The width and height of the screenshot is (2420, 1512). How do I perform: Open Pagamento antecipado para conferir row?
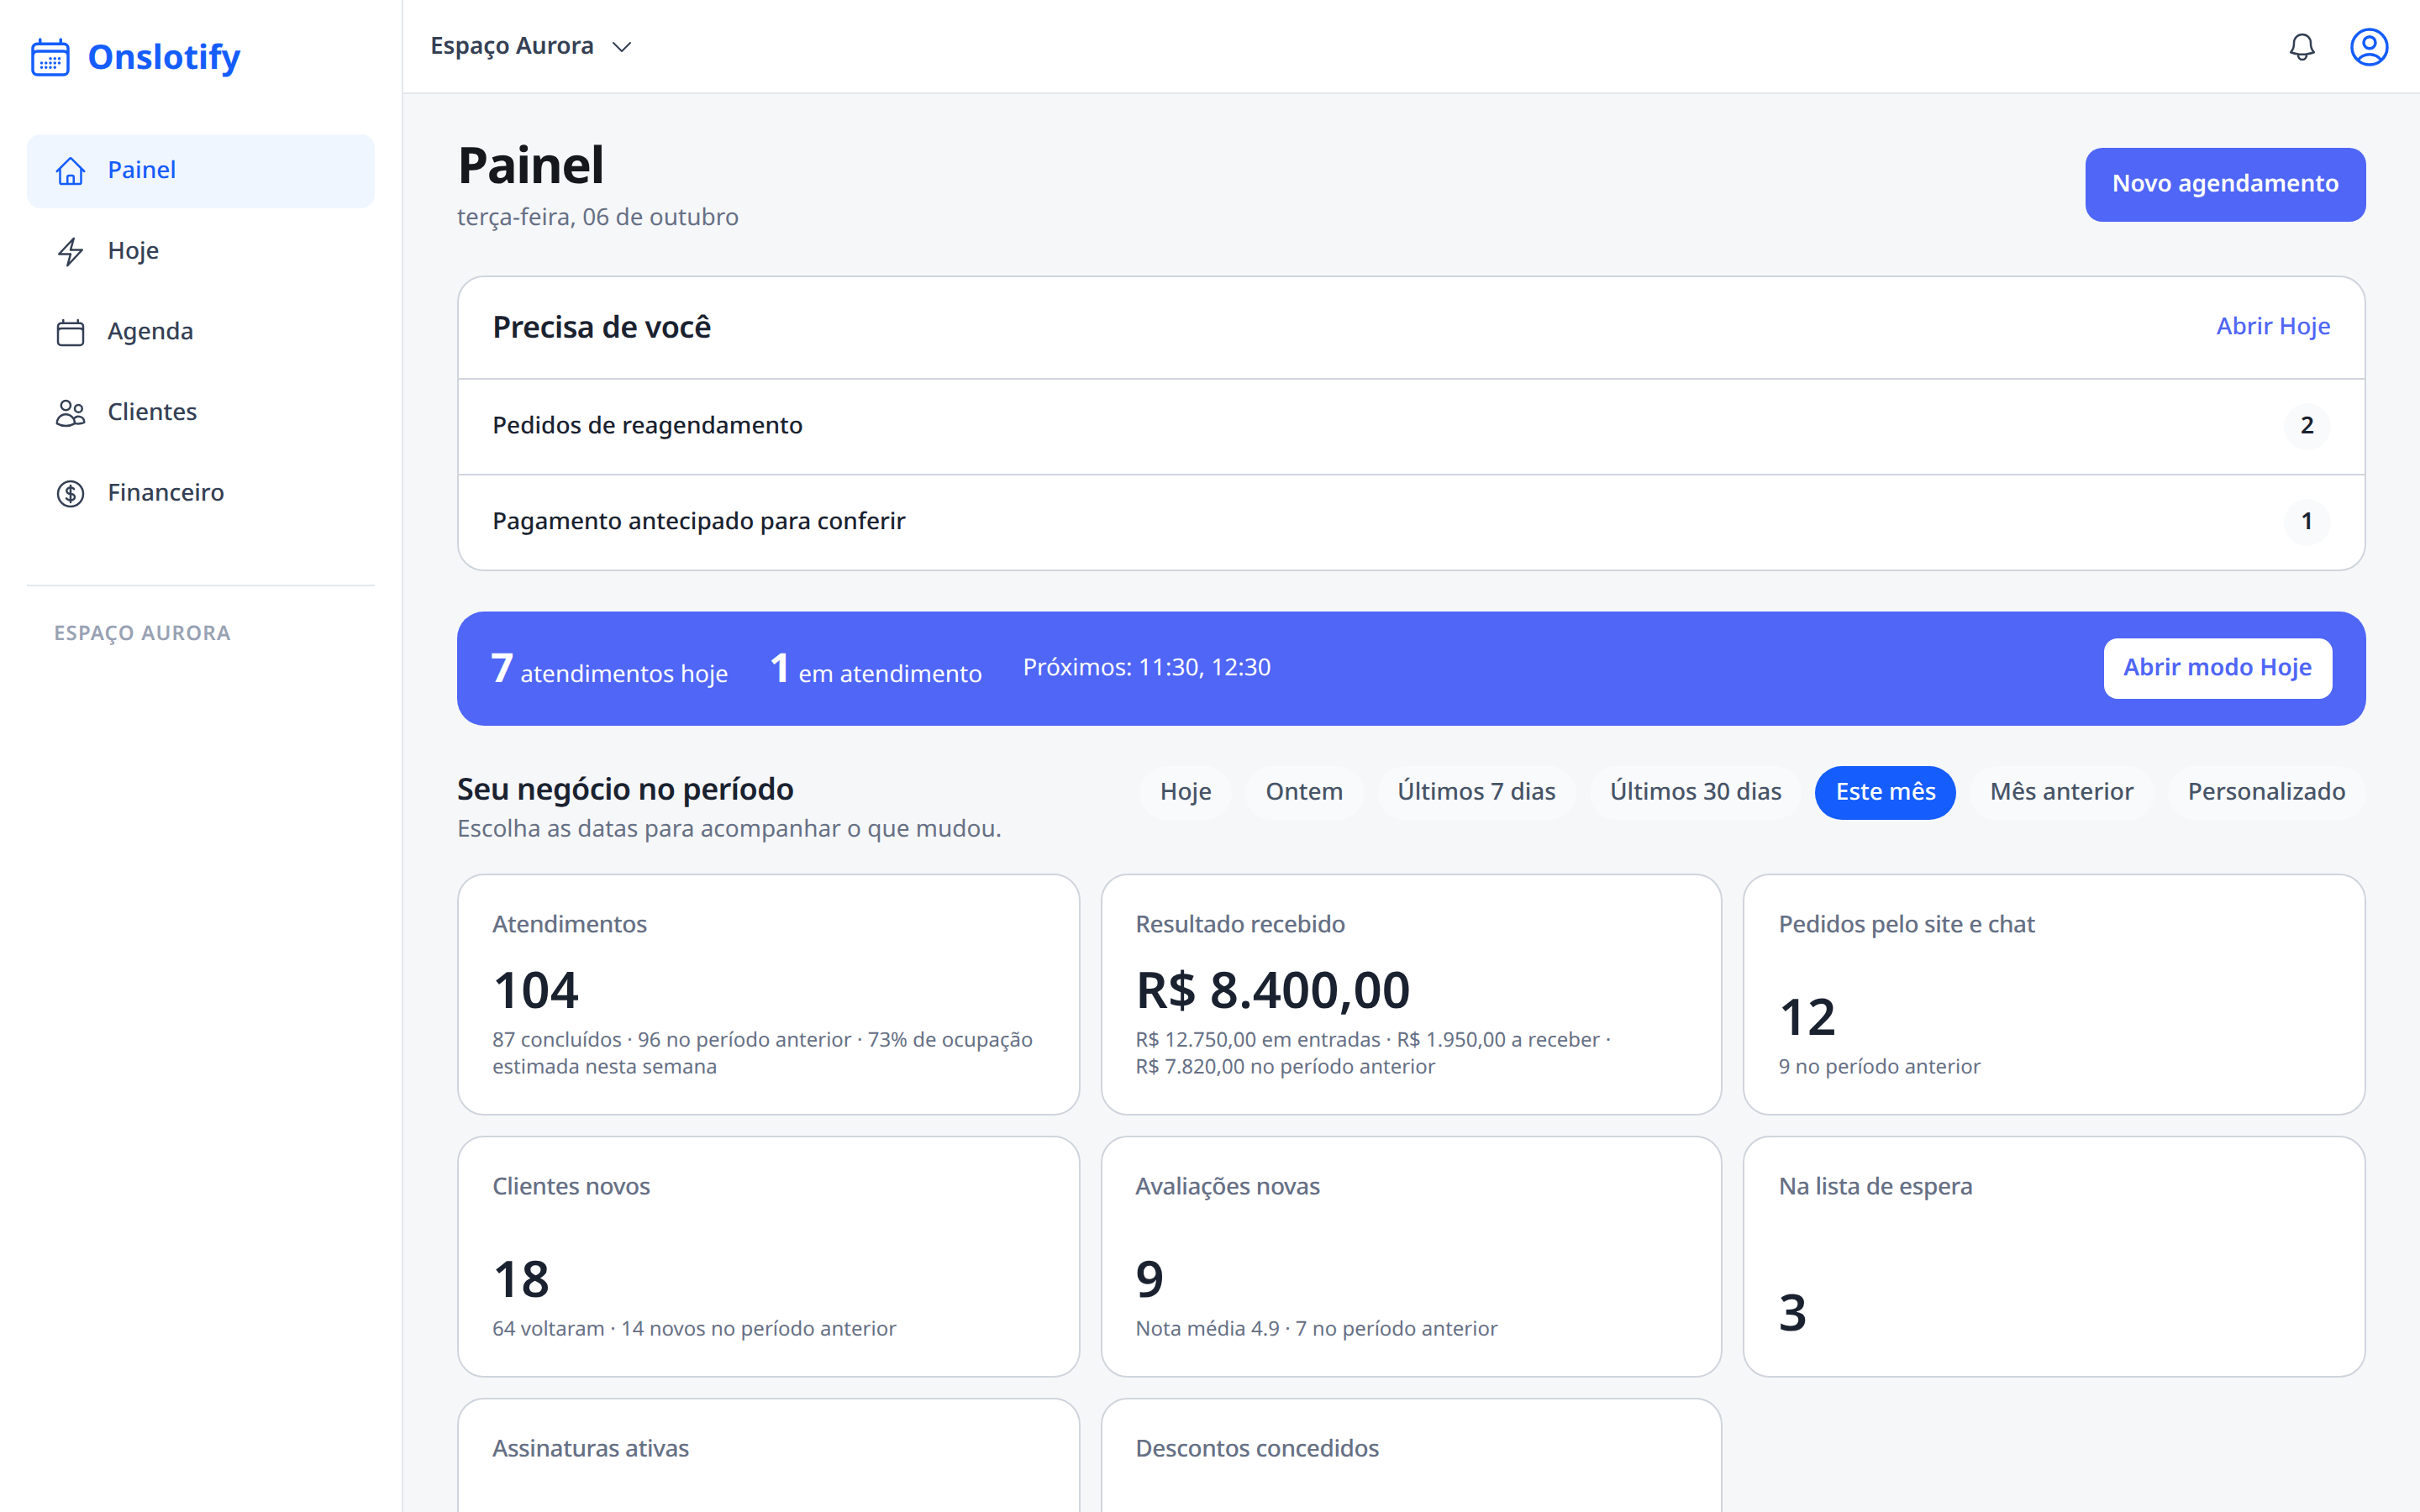[x=1411, y=522]
